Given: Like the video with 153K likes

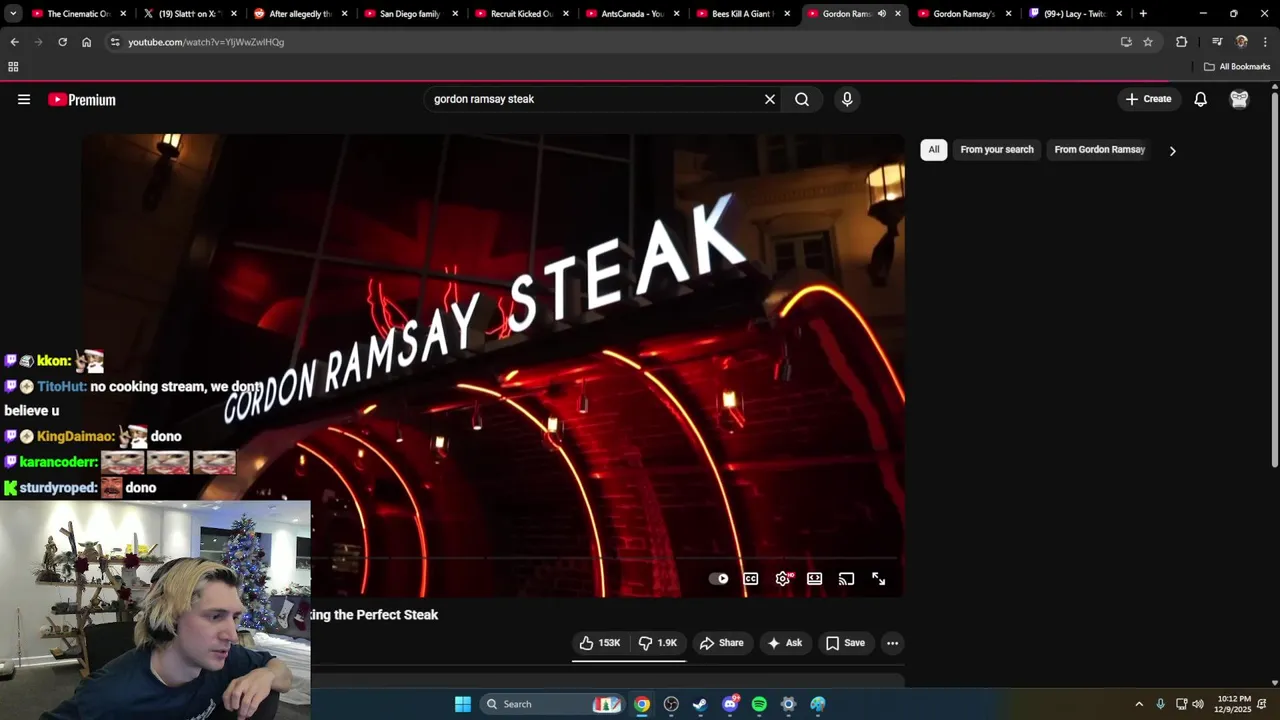Looking at the screenshot, I should click(x=600, y=643).
